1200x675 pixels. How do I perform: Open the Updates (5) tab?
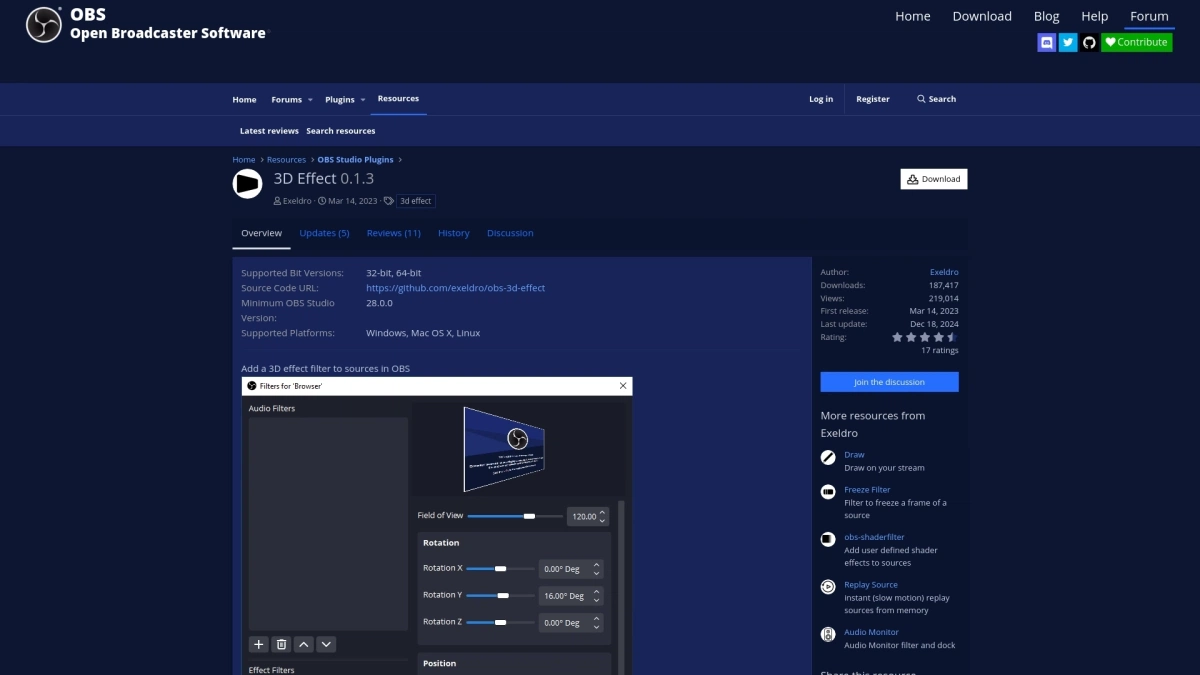[324, 232]
